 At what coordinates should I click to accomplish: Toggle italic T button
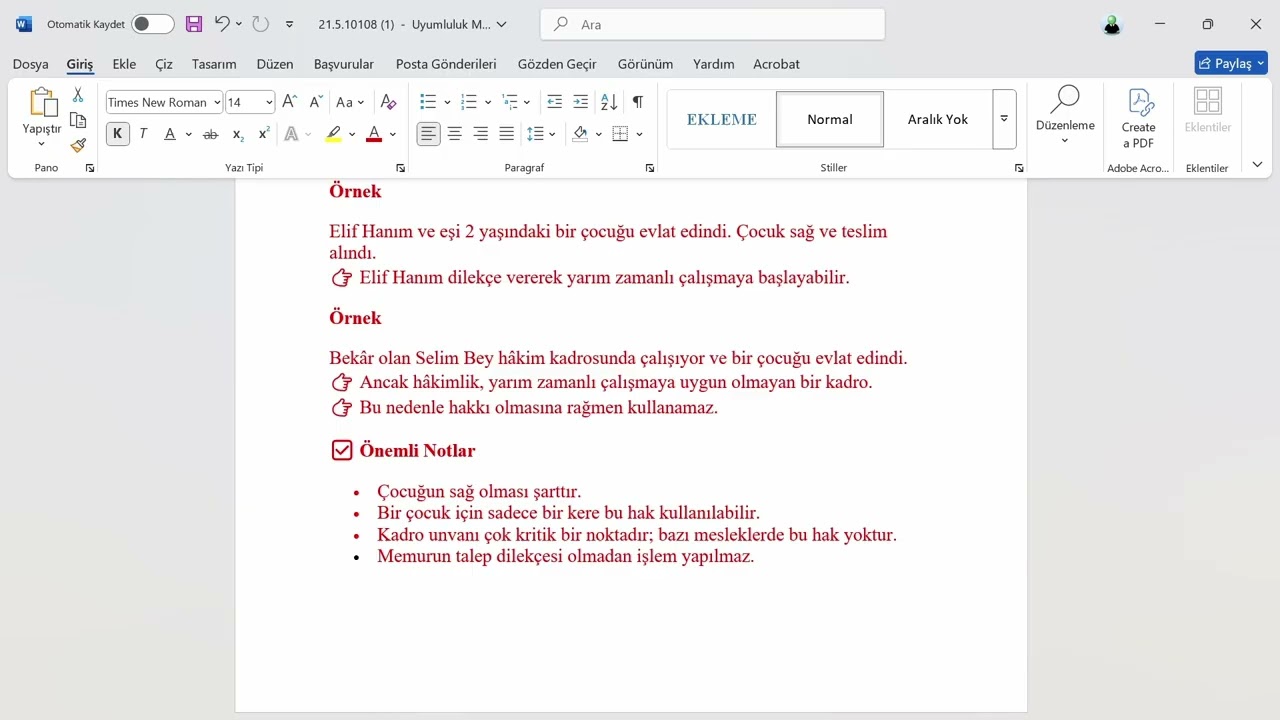coord(143,134)
